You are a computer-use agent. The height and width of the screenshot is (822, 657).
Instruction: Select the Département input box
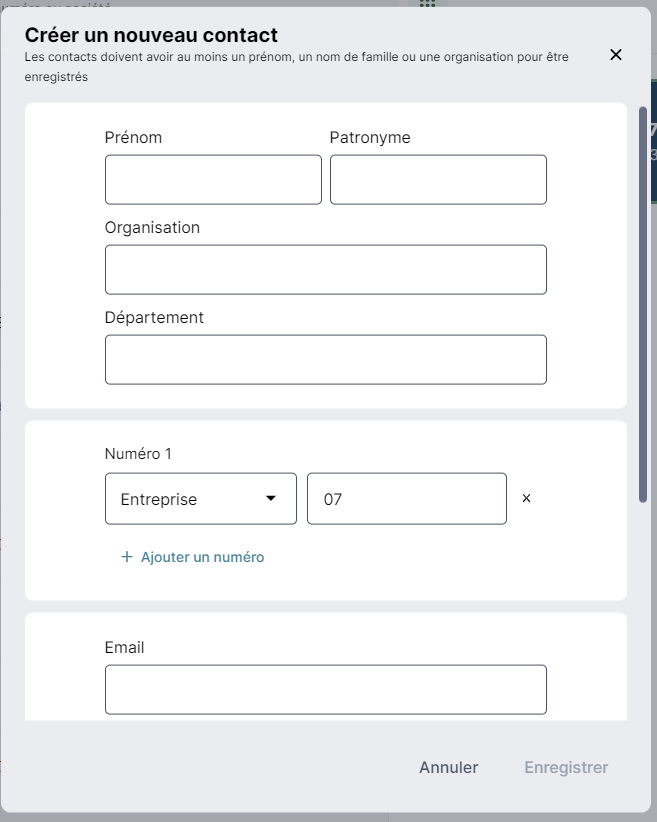[326, 360]
